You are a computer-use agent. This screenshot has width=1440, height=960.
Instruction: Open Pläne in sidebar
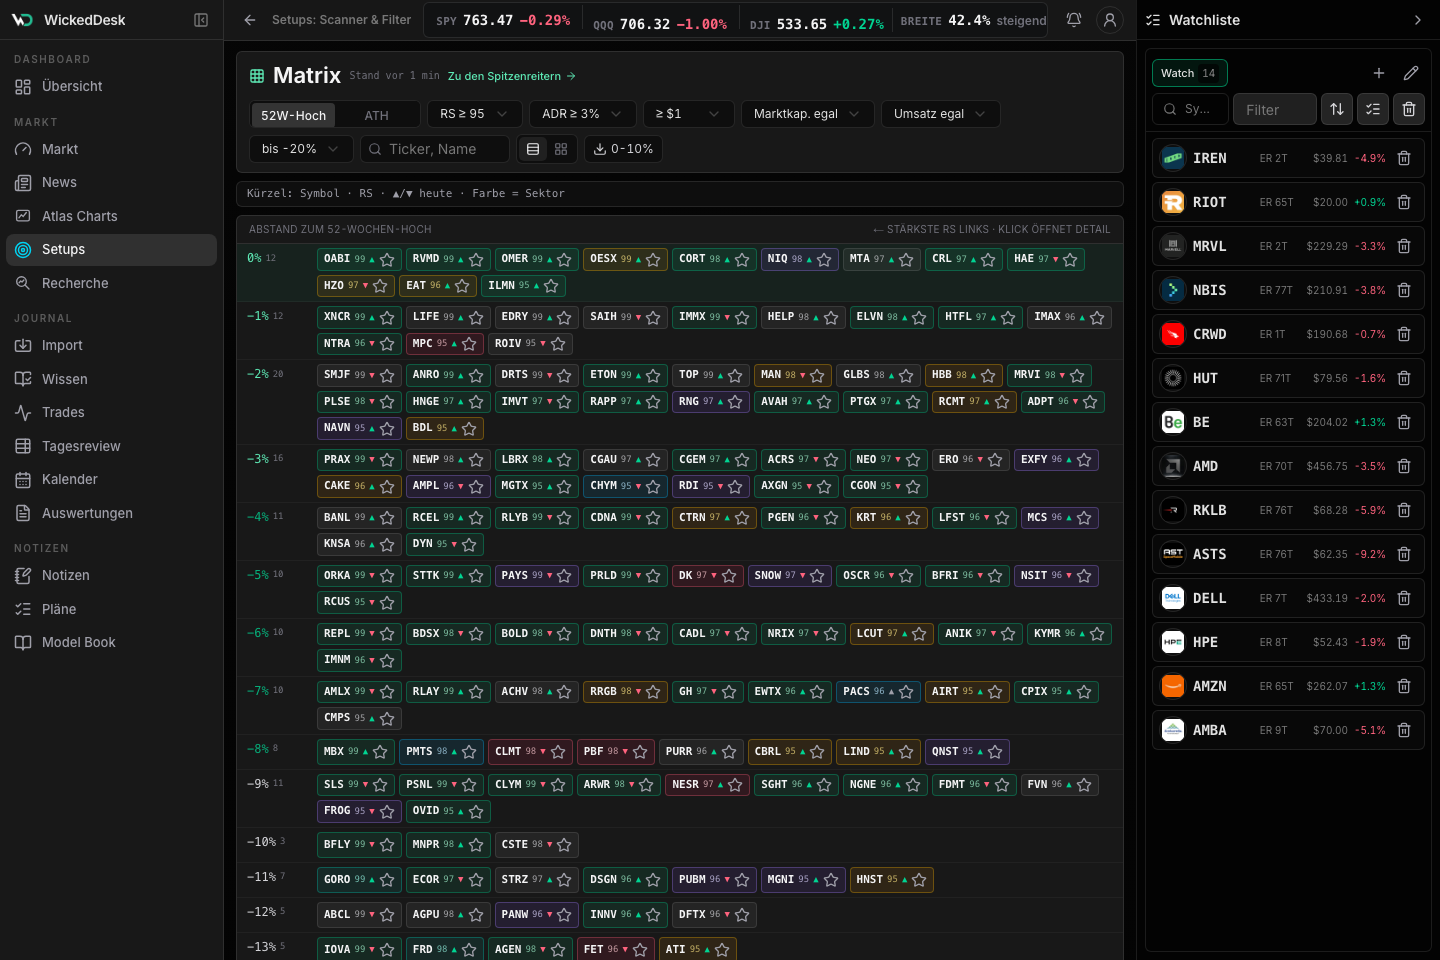click(111, 609)
